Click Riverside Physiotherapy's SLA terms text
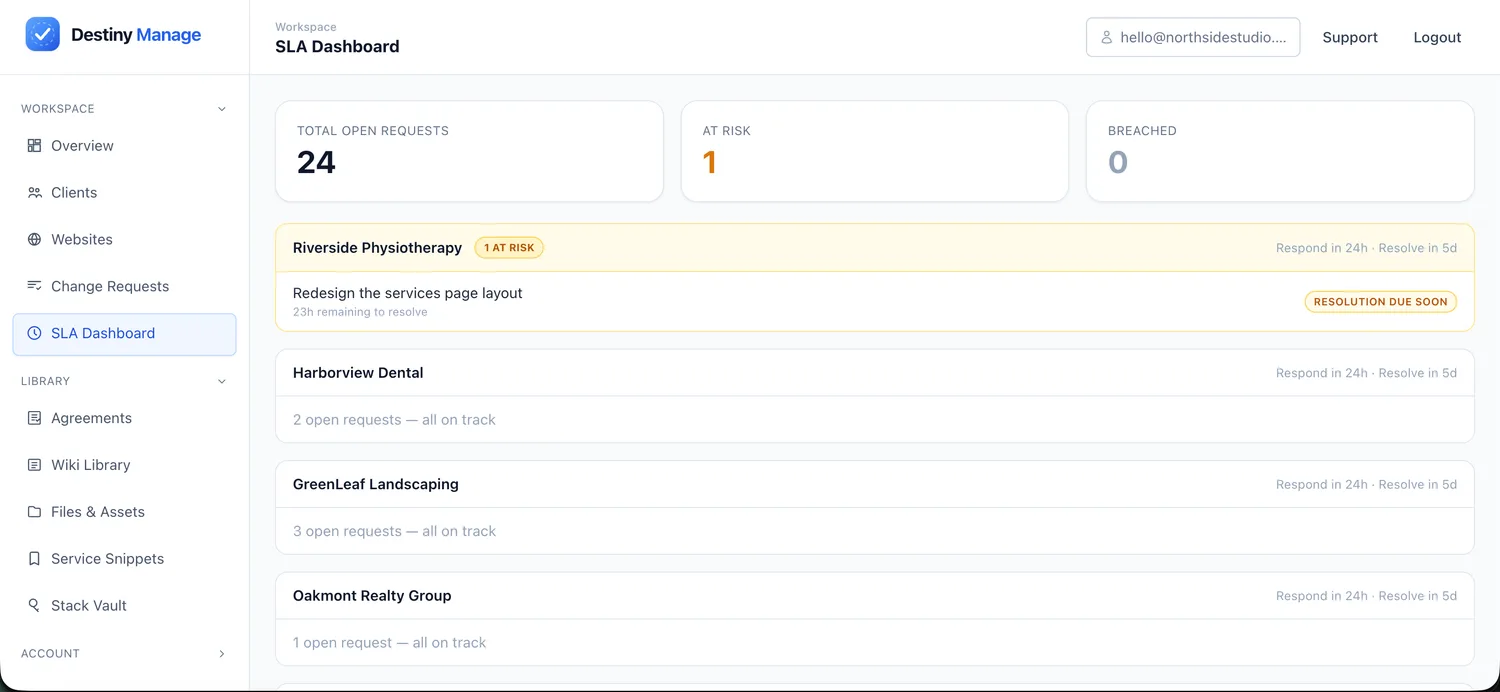The width and height of the screenshot is (1500, 692). pos(1366,248)
